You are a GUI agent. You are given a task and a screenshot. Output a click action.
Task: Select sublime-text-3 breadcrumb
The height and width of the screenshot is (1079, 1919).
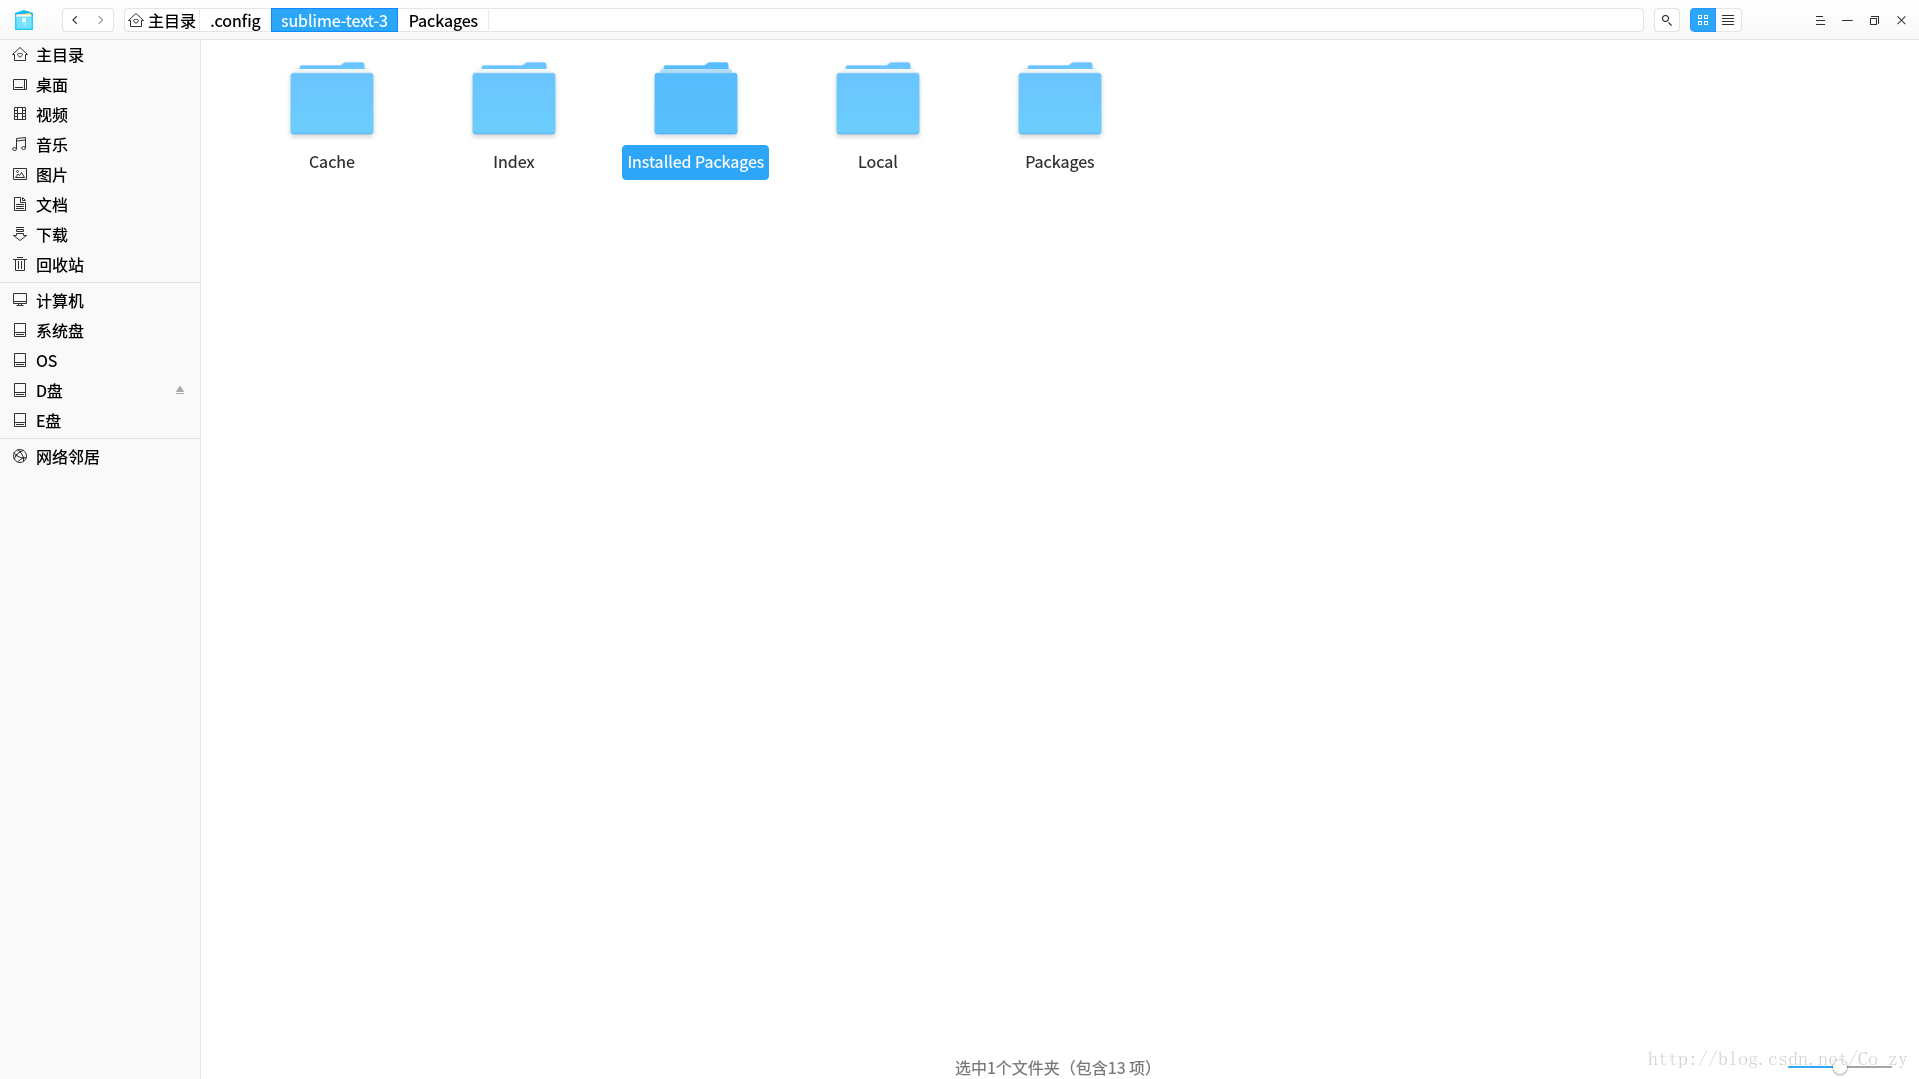(334, 20)
